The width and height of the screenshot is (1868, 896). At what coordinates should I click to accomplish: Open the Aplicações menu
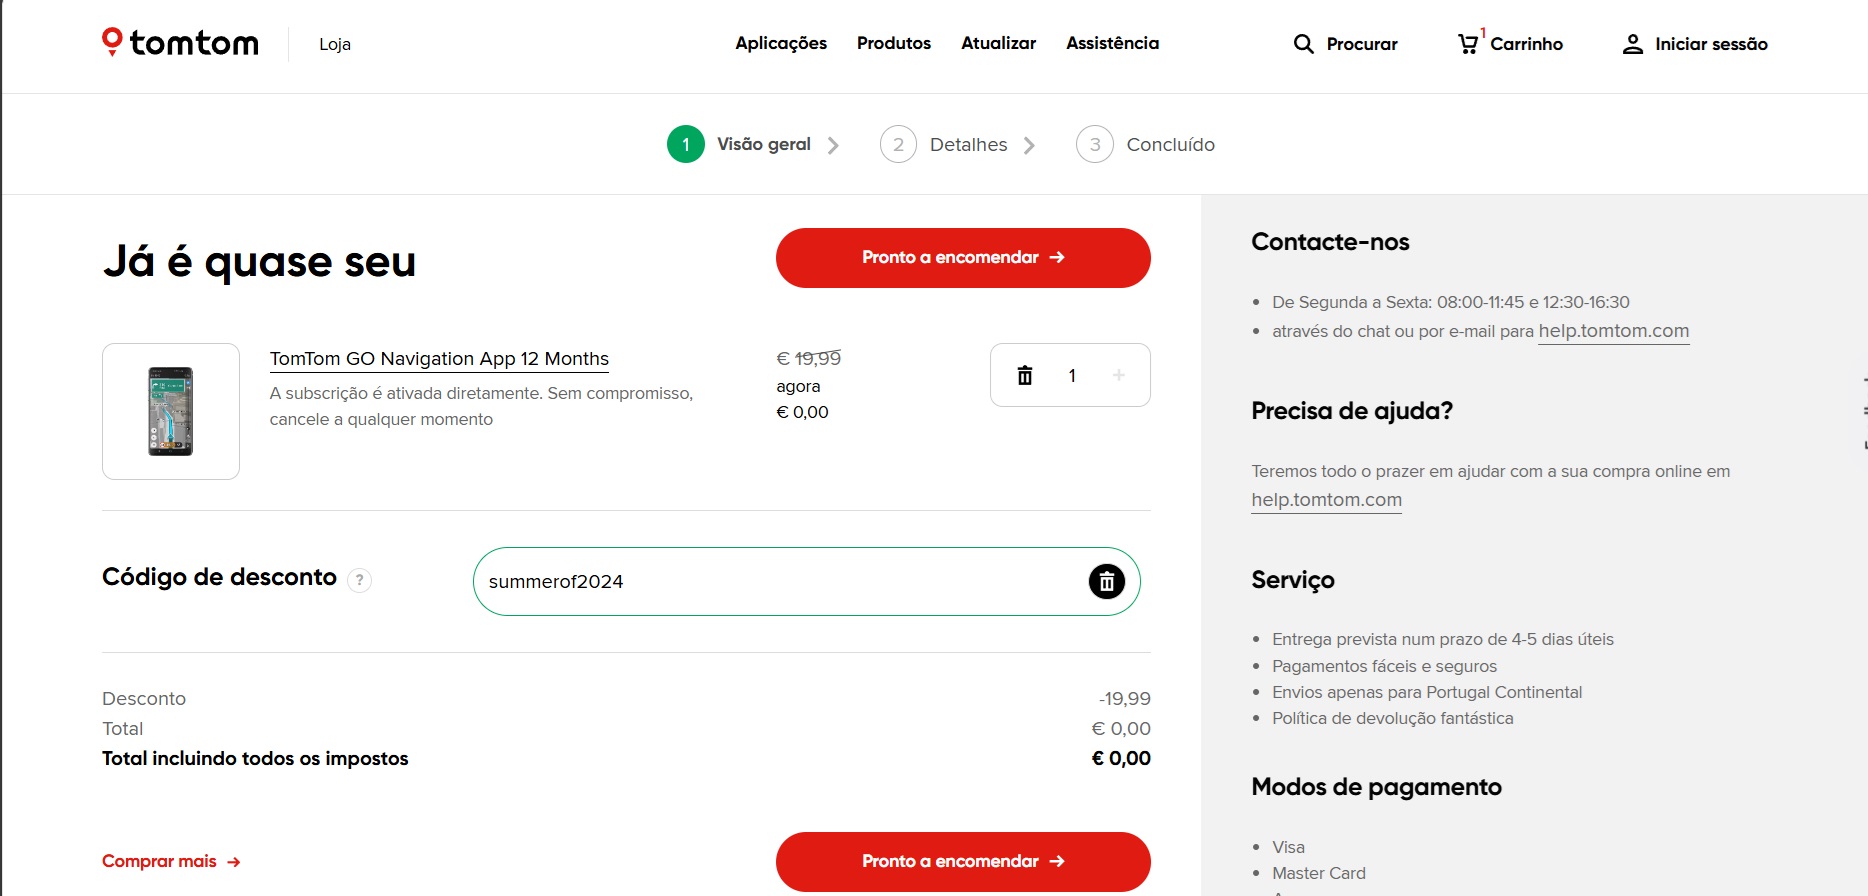coord(781,43)
